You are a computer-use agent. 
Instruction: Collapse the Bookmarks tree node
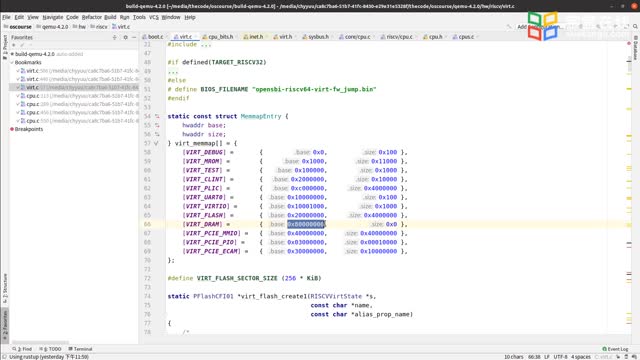(12, 62)
